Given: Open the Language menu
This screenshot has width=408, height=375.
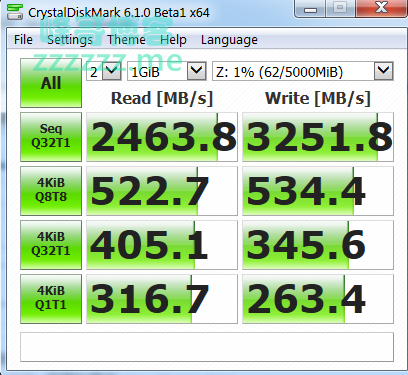Looking at the screenshot, I should (229, 40).
